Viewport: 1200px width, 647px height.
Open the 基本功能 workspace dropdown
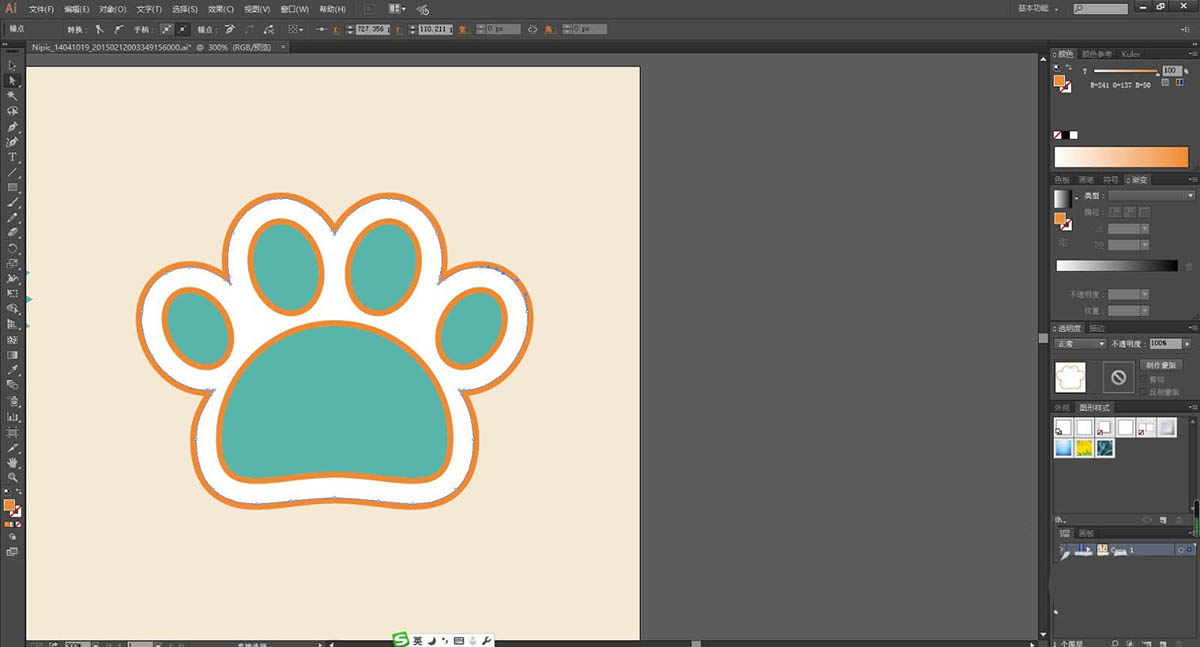[1040, 8]
